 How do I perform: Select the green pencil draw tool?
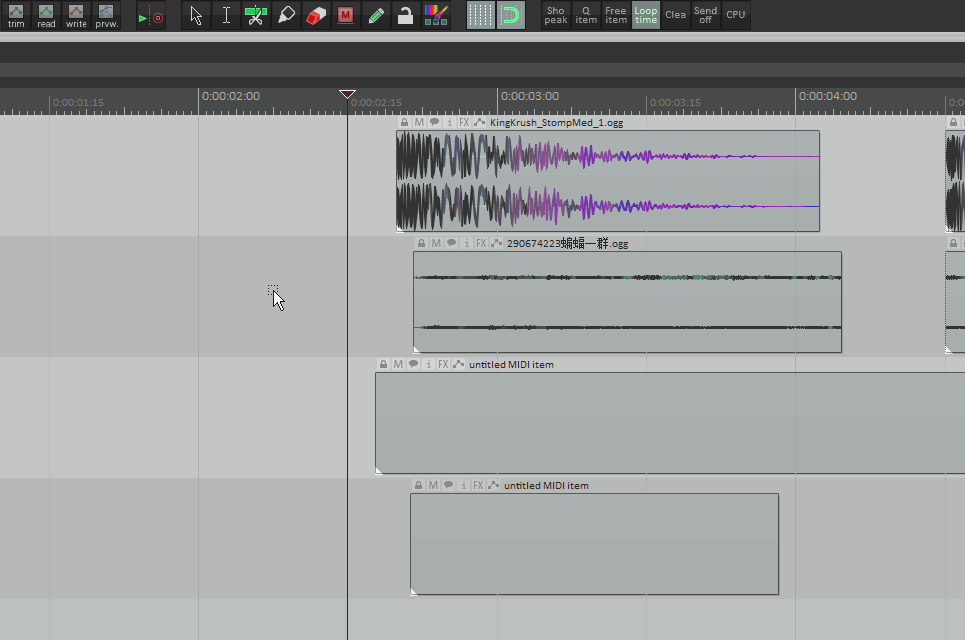[x=375, y=15]
